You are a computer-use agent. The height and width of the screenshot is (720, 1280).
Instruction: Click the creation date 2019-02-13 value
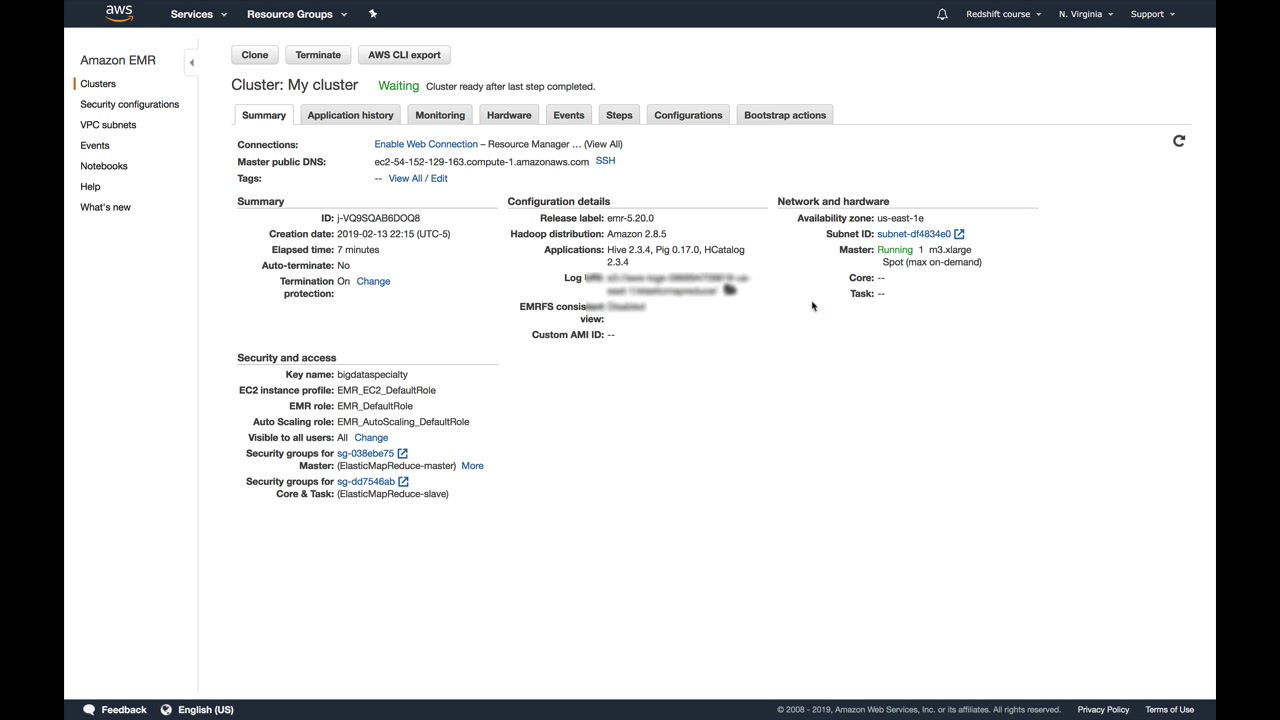coord(393,234)
